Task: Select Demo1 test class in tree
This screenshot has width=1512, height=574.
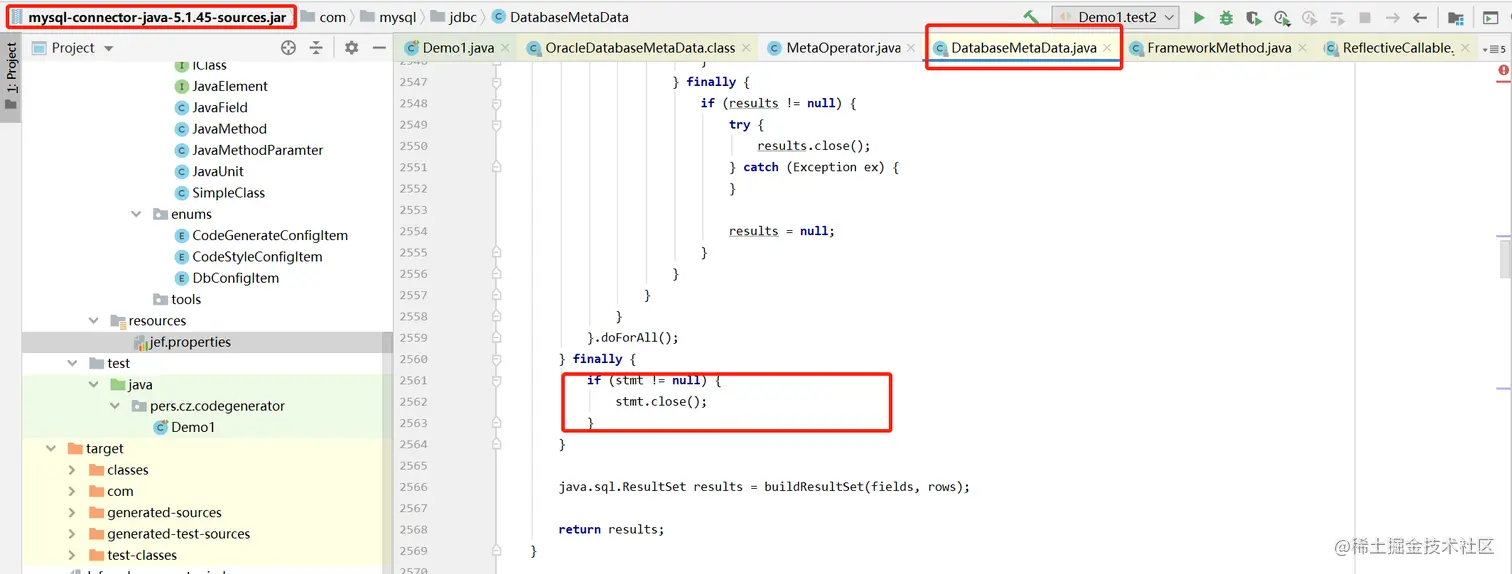Action: point(184,427)
